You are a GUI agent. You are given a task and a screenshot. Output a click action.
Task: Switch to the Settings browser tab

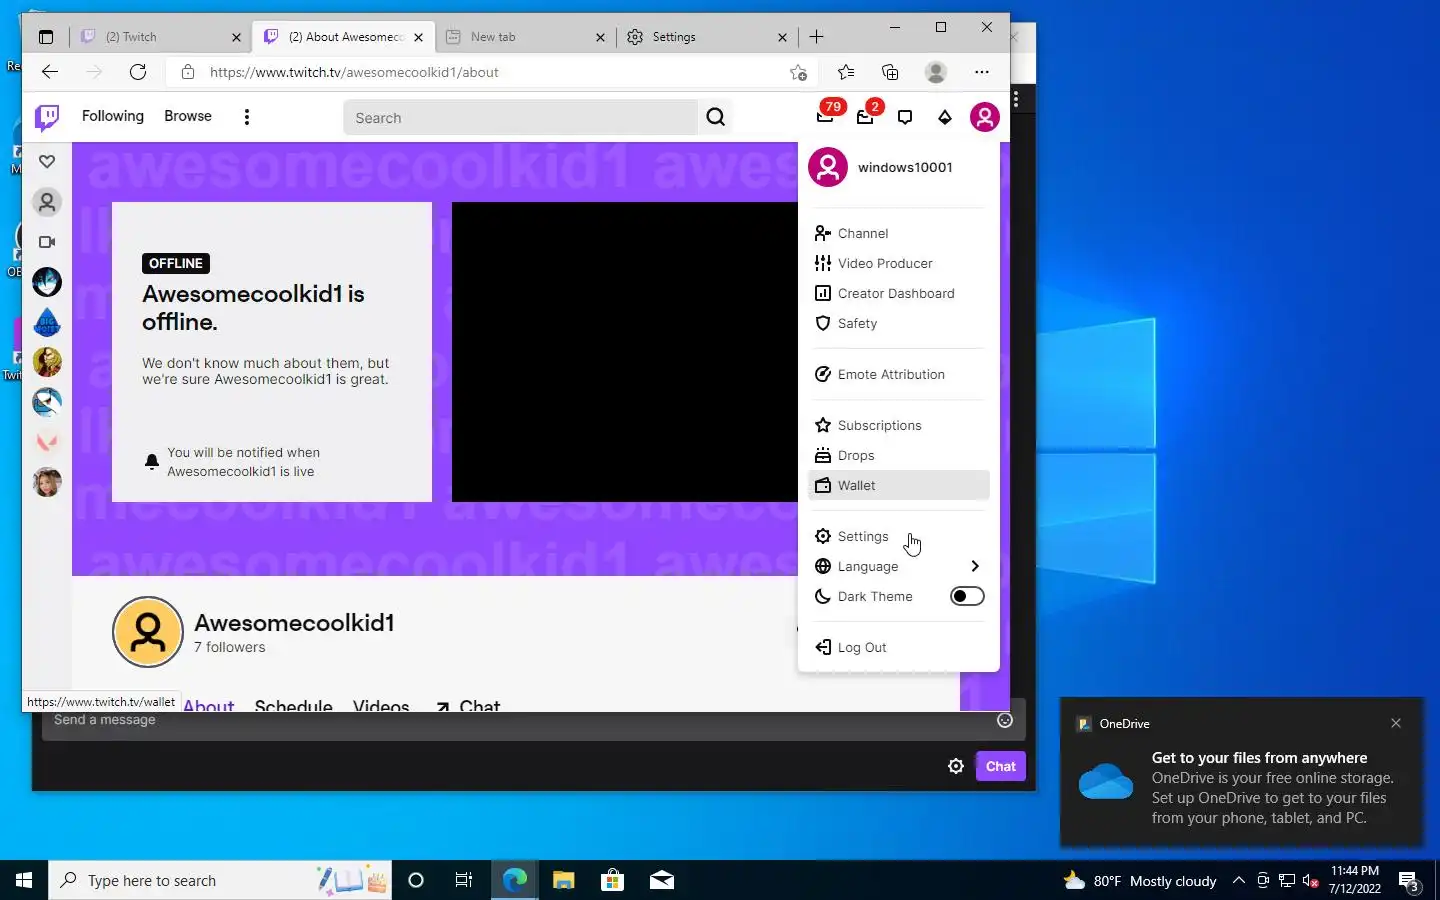pos(707,37)
